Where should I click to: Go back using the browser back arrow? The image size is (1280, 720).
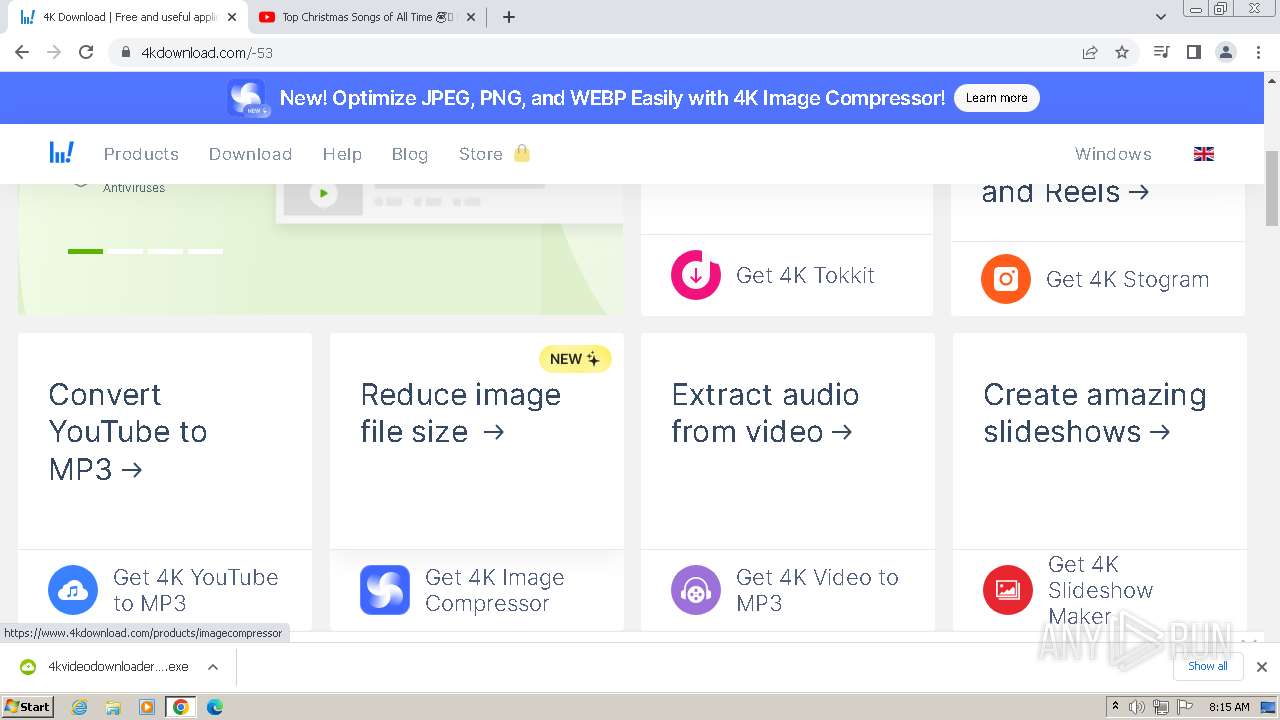coord(22,52)
